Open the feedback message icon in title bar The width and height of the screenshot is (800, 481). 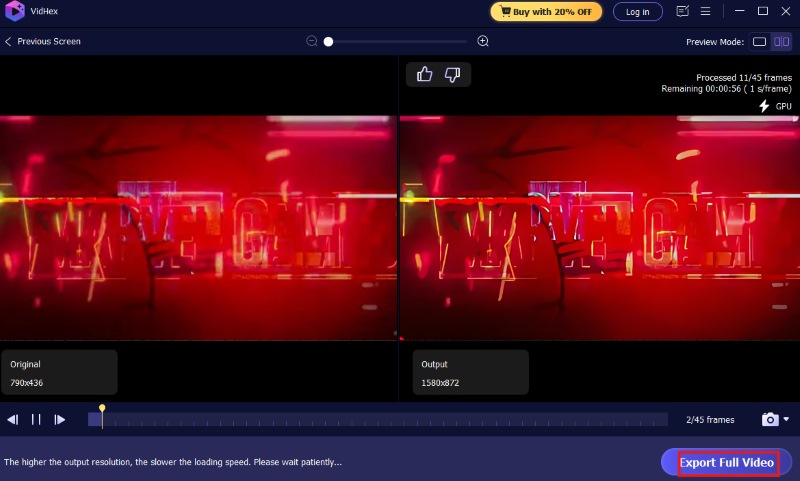click(683, 12)
